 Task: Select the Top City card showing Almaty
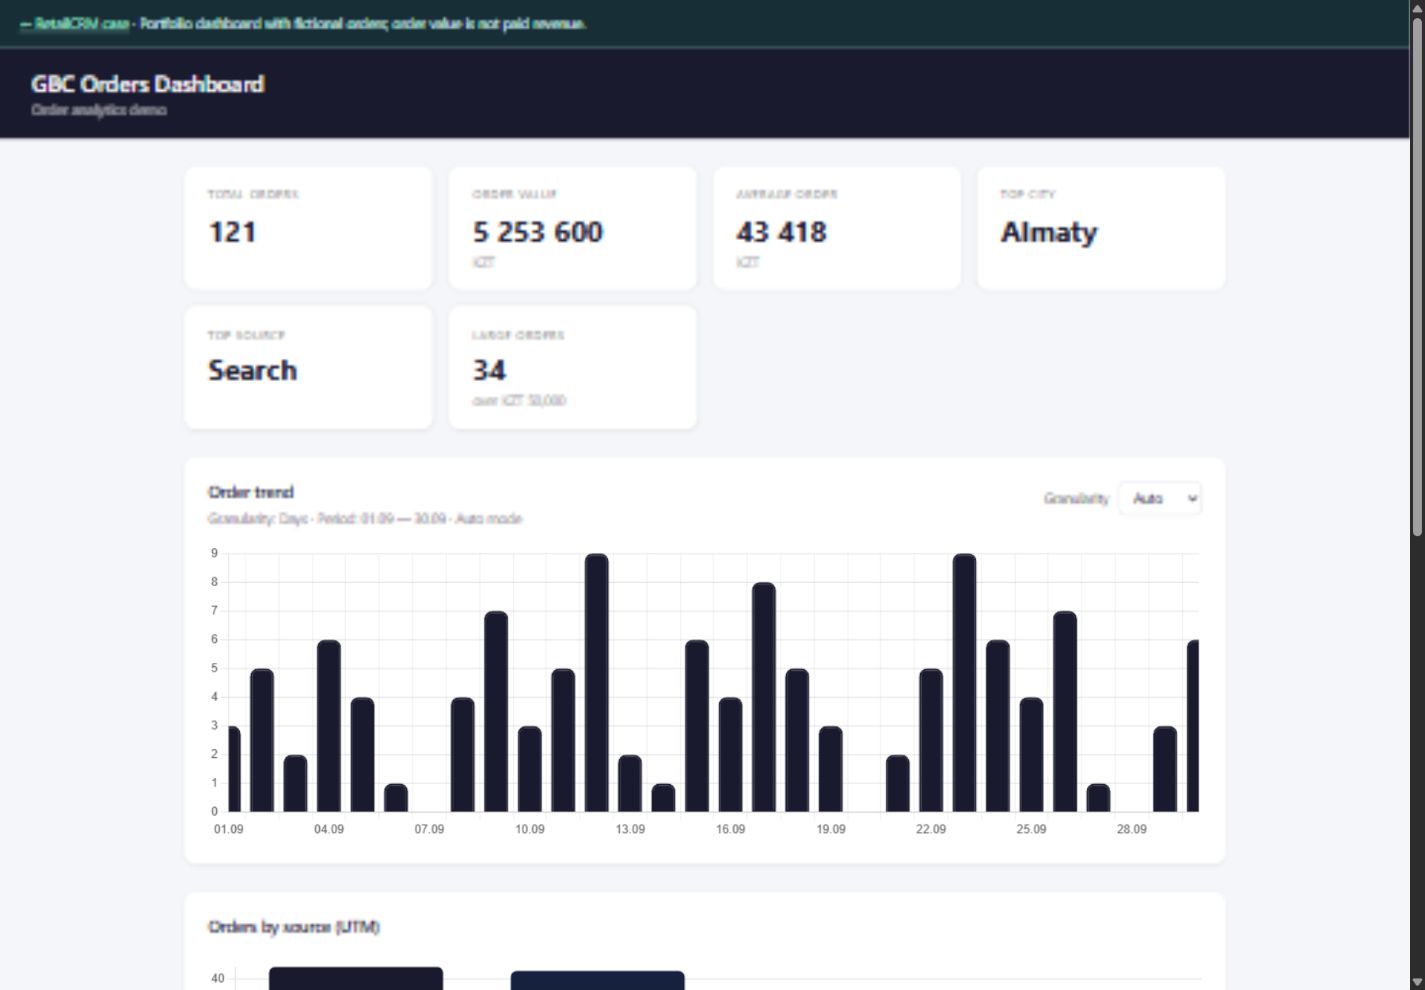tap(1101, 228)
